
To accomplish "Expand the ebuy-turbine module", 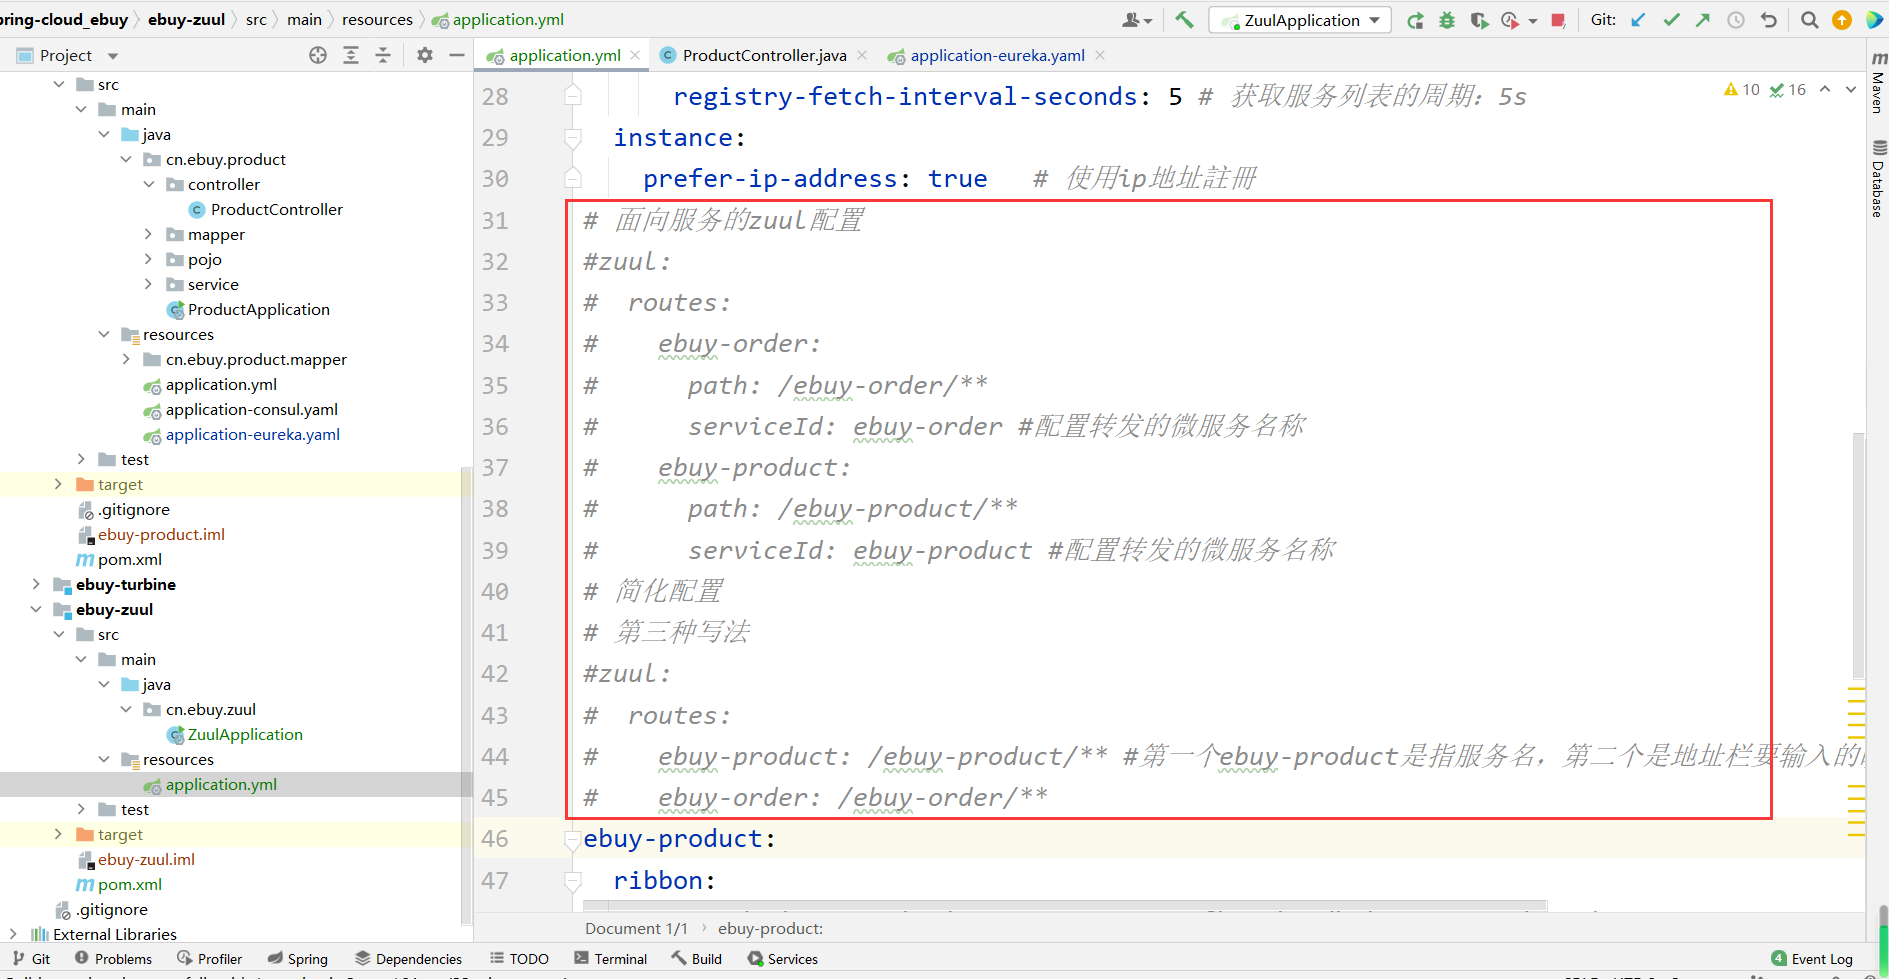I will [36, 584].
